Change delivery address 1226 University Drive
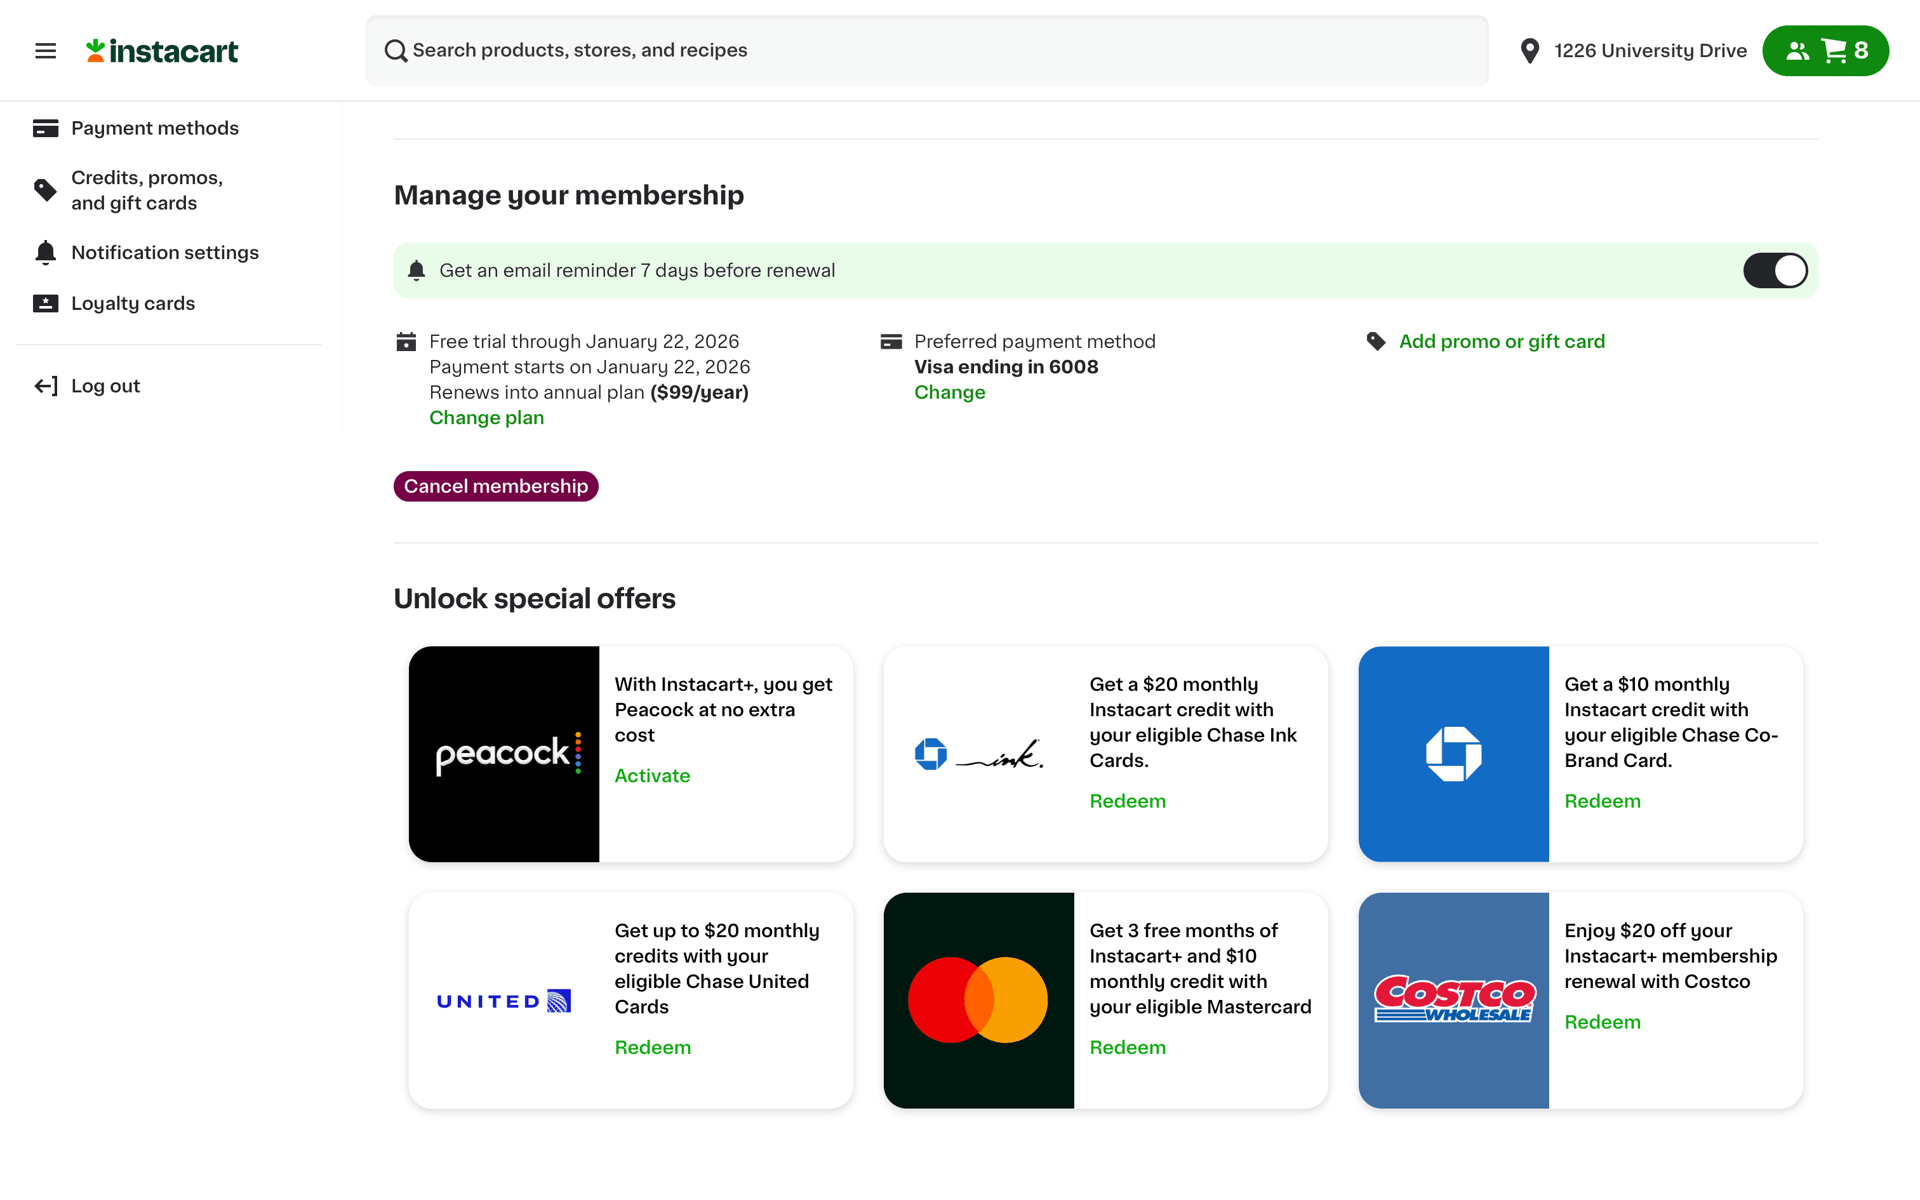 point(1650,51)
